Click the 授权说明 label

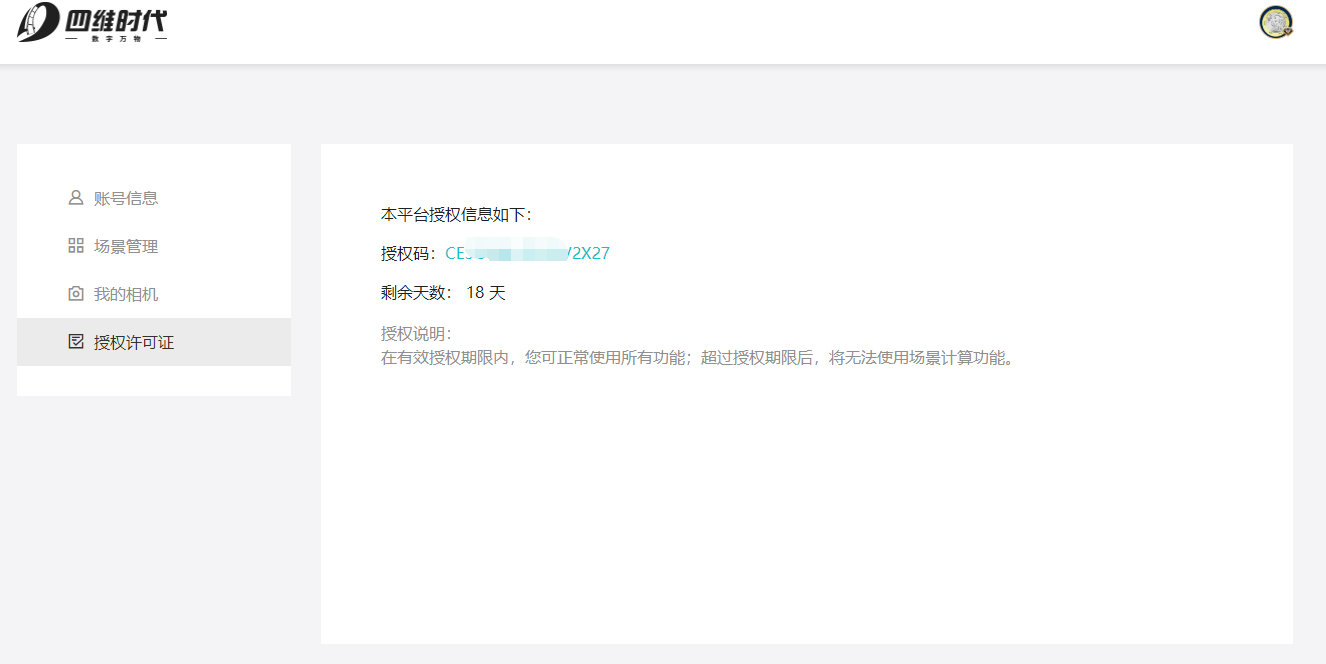(x=416, y=333)
